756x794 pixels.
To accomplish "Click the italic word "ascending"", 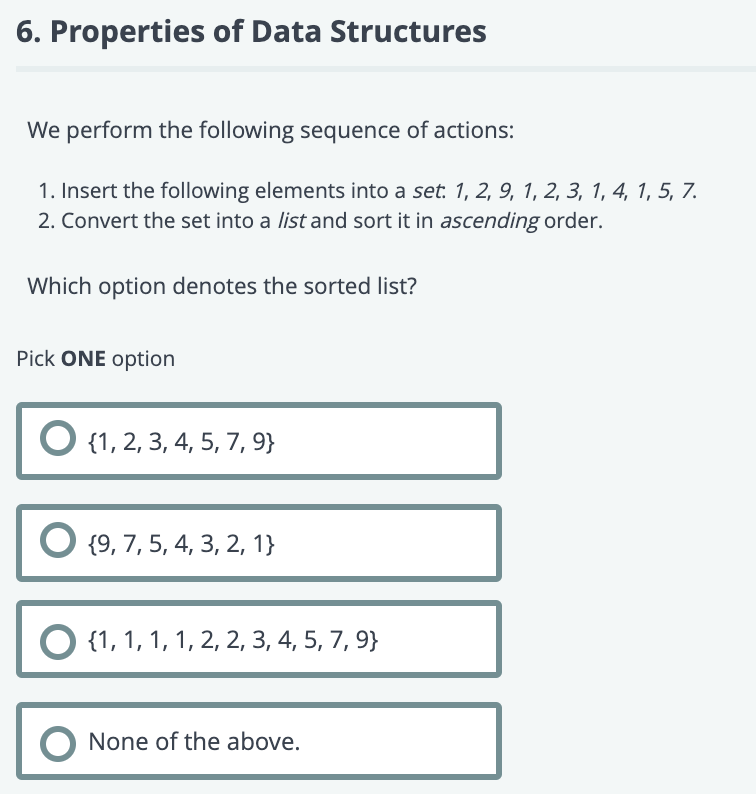I will [x=490, y=221].
